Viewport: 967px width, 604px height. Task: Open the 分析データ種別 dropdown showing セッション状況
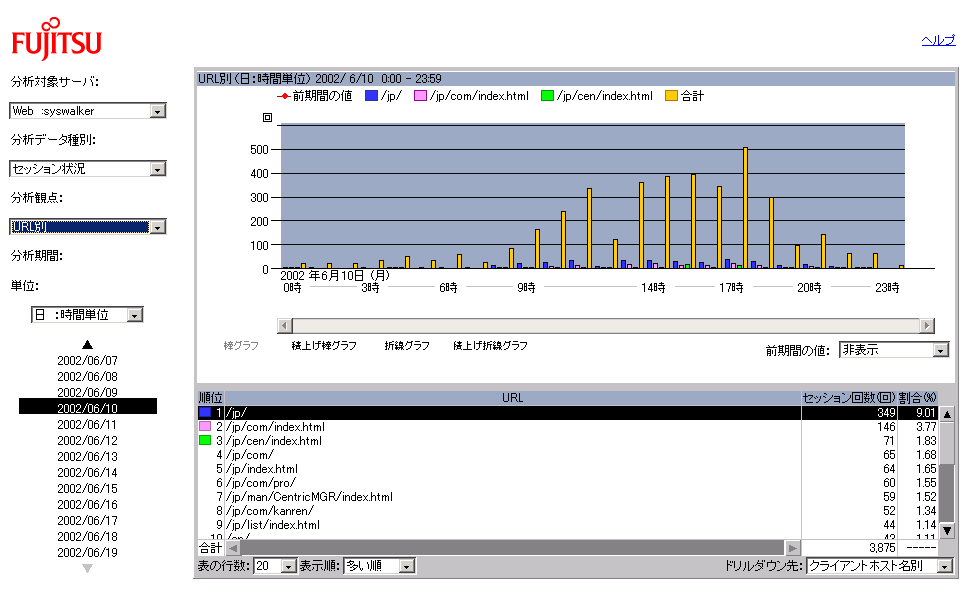point(88,169)
